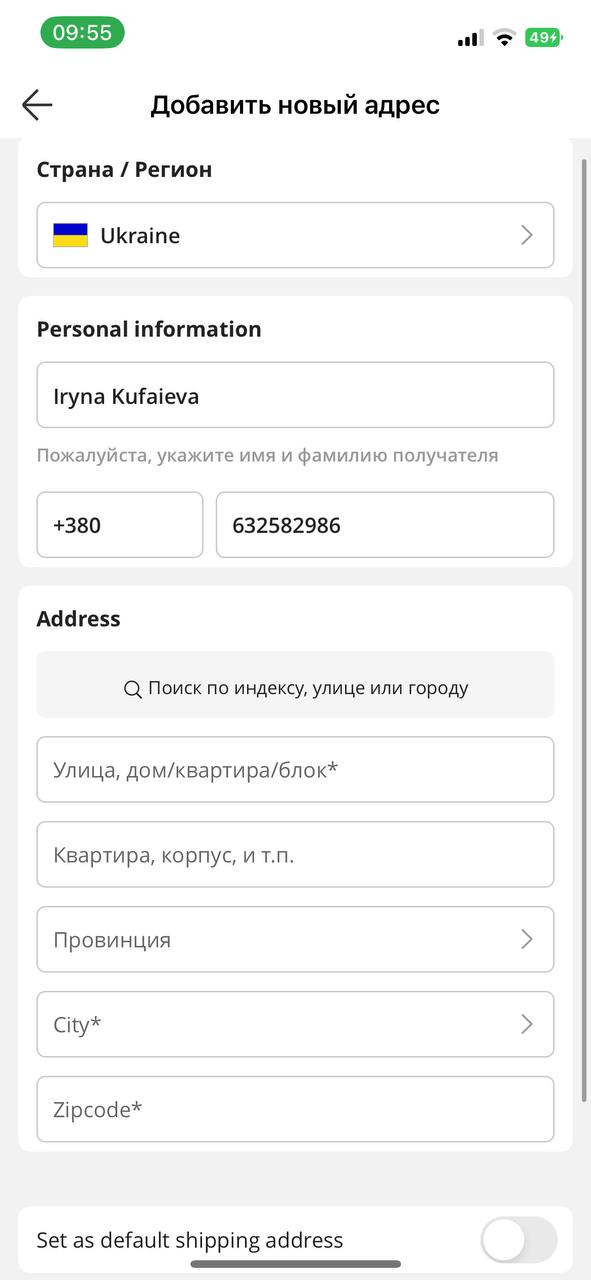
Task: Tap the back arrow icon
Action: (37, 104)
